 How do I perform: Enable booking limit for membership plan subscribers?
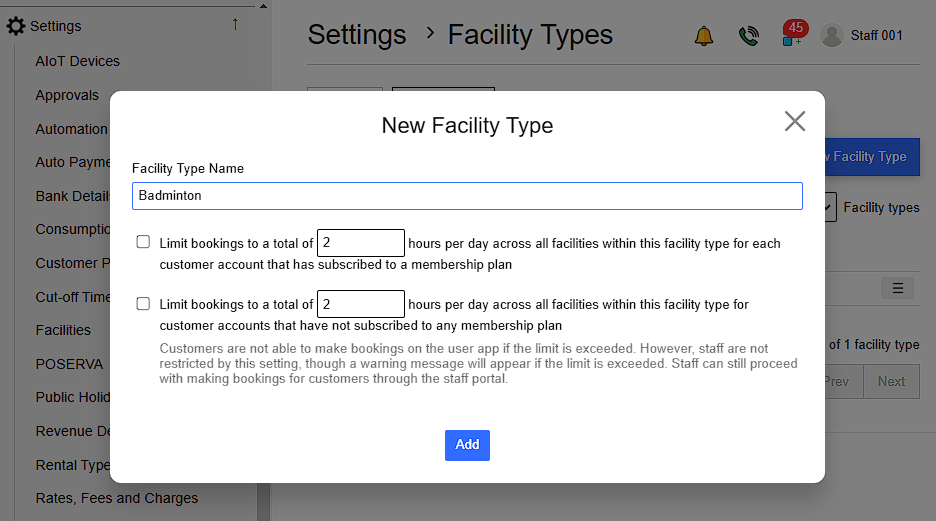coord(143,242)
